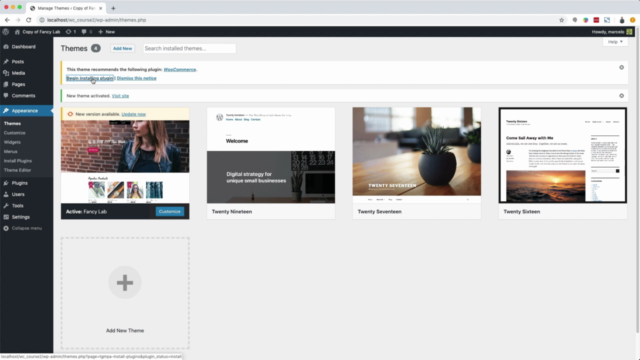This screenshot has height=360, width=640.
Task: Click the Add New Theme plus tile
Action: click(125, 293)
